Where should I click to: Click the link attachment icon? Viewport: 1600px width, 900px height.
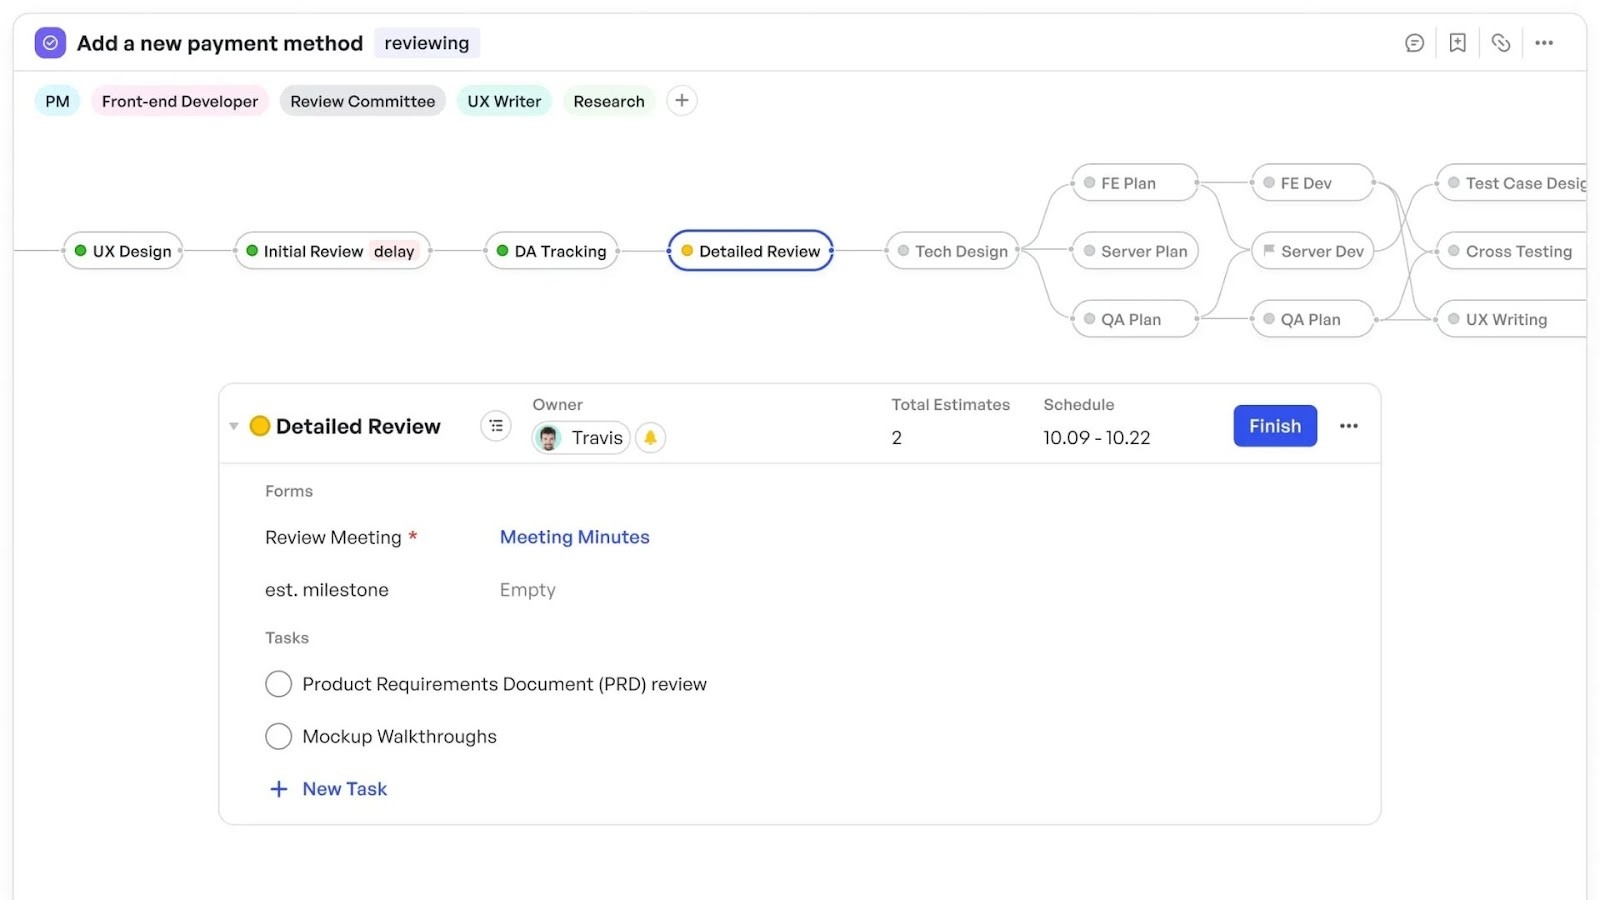1500,43
